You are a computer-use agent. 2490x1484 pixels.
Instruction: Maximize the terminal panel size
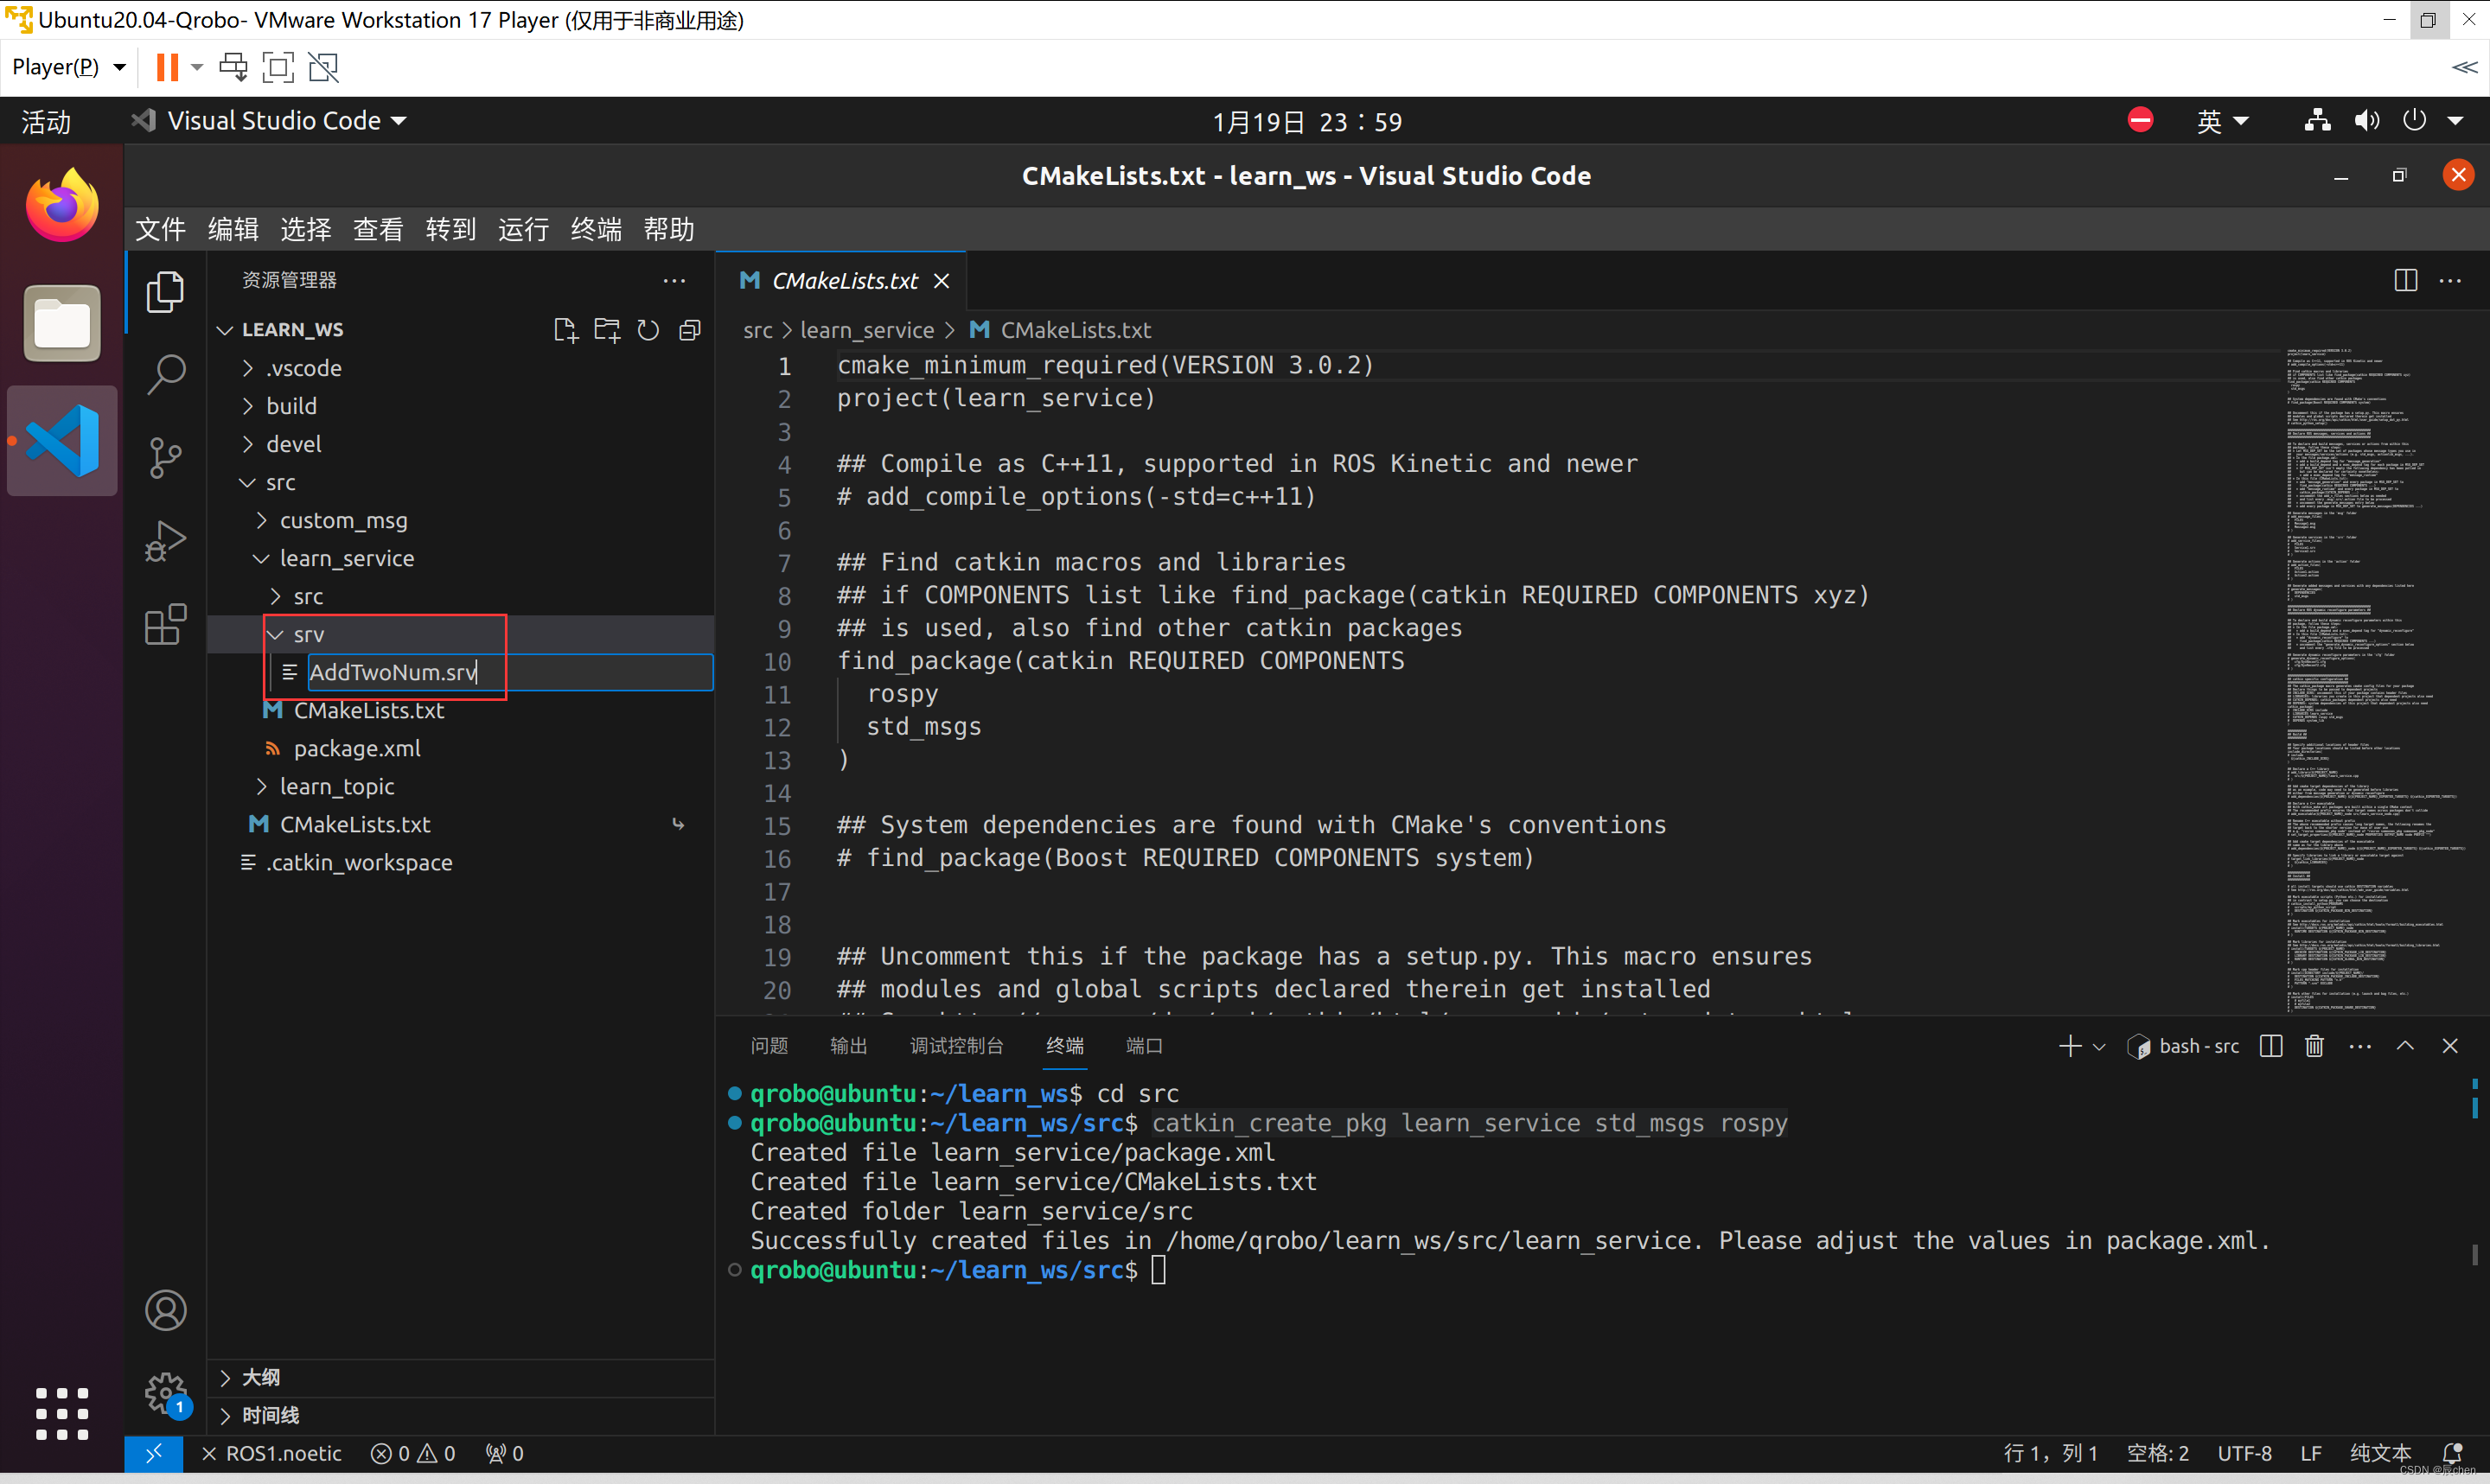(2406, 1046)
